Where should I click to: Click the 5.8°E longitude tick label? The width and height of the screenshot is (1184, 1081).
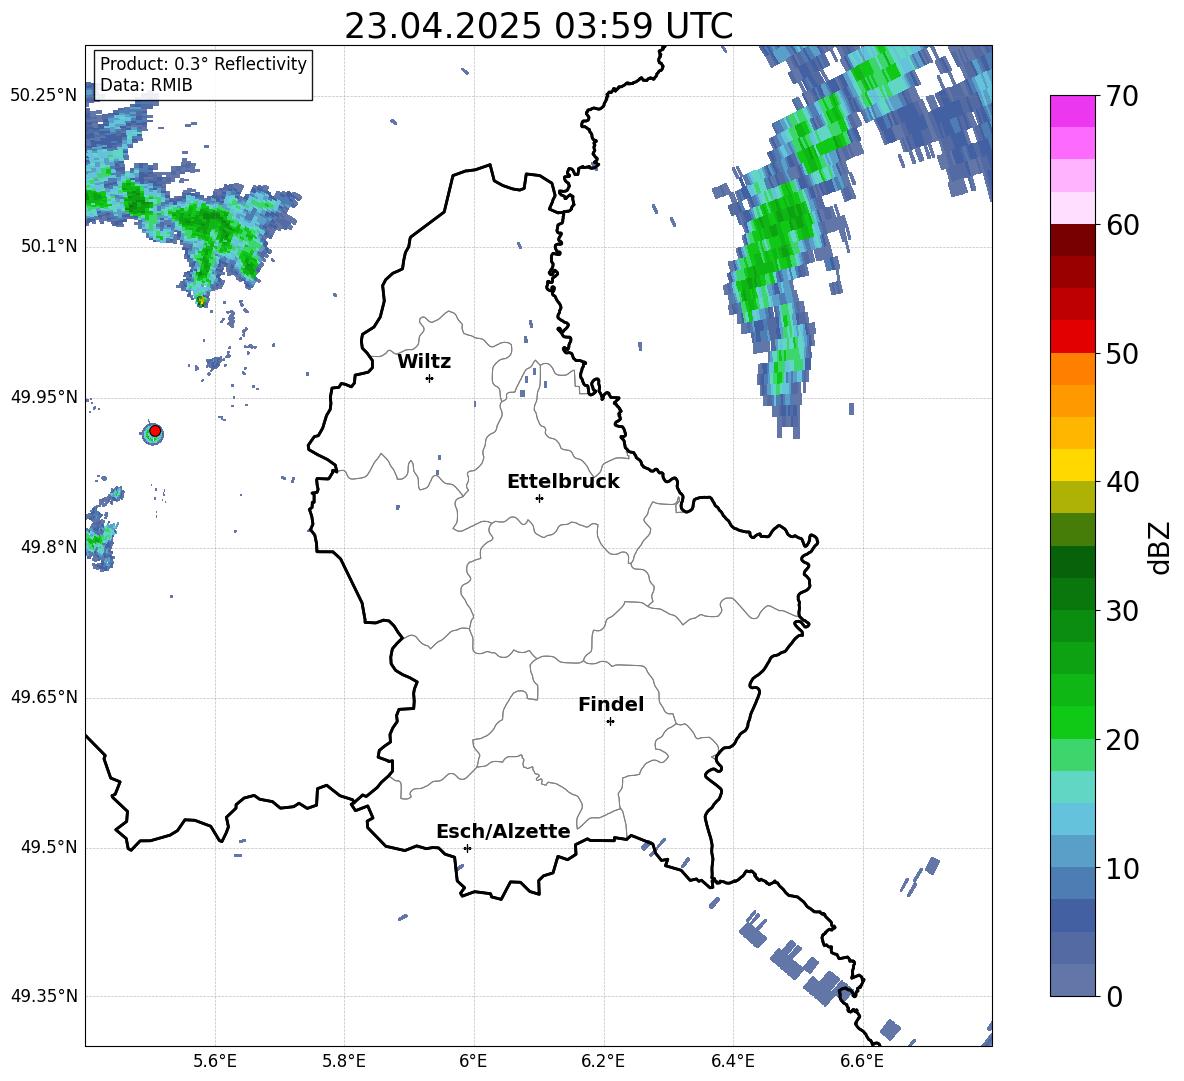tap(344, 1061)
